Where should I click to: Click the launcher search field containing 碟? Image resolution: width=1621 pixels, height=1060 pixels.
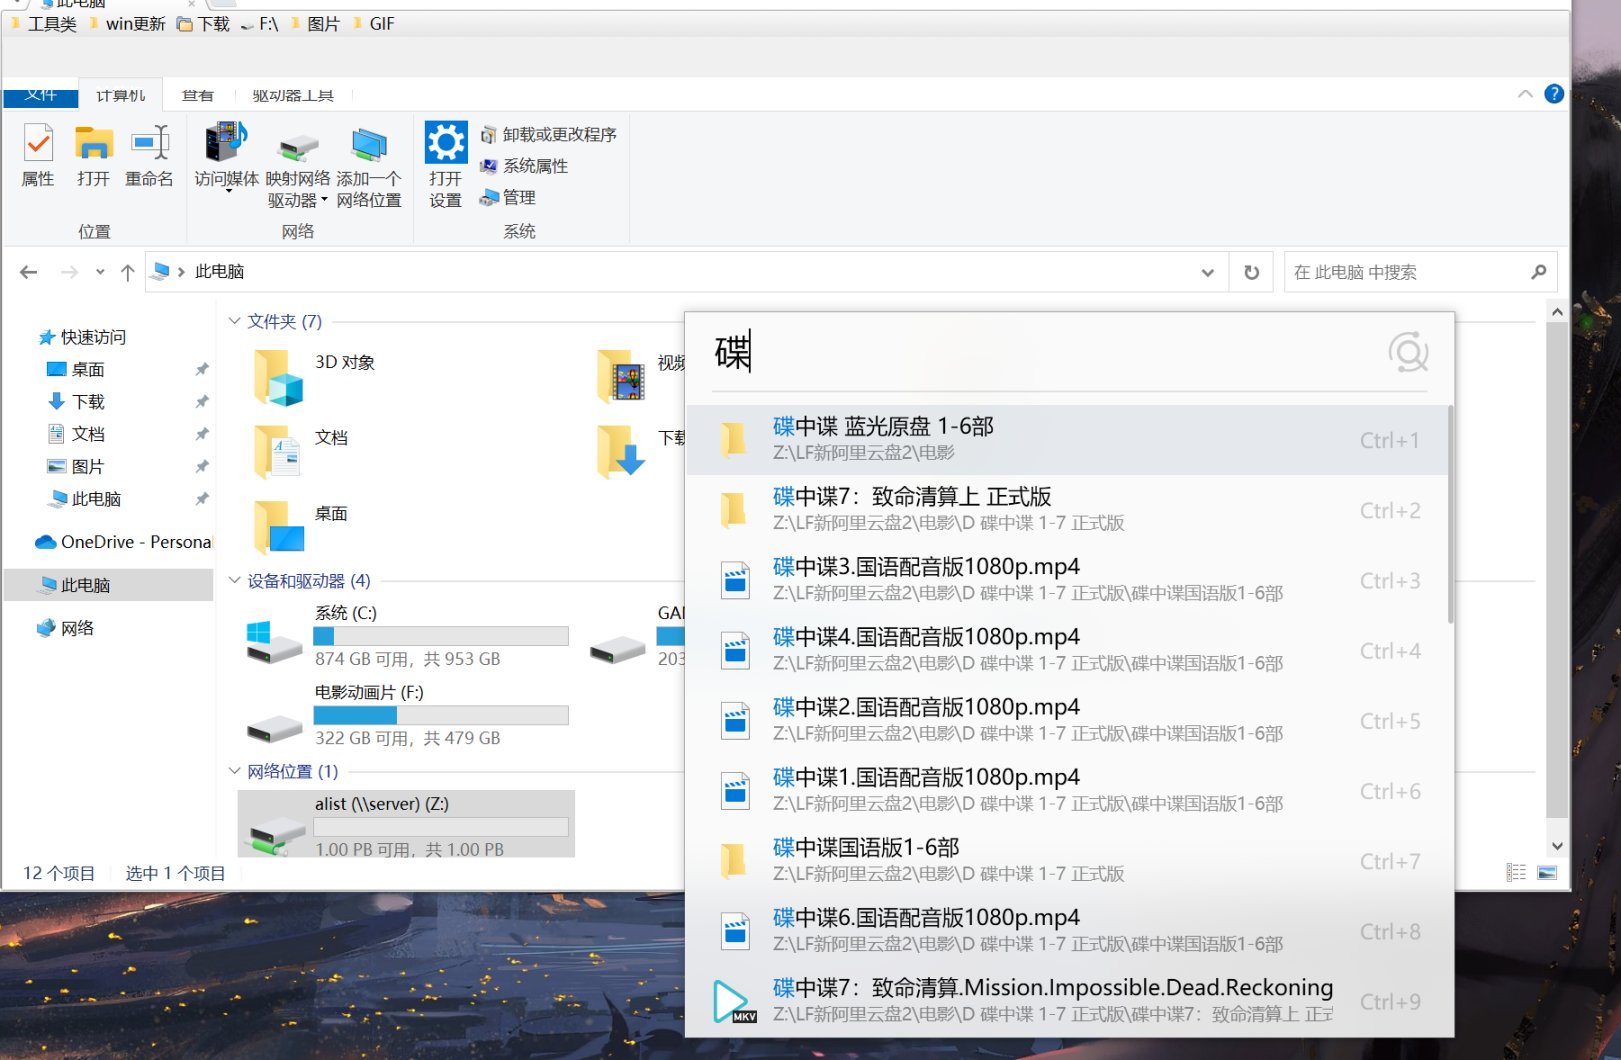tap(1040, 352)
